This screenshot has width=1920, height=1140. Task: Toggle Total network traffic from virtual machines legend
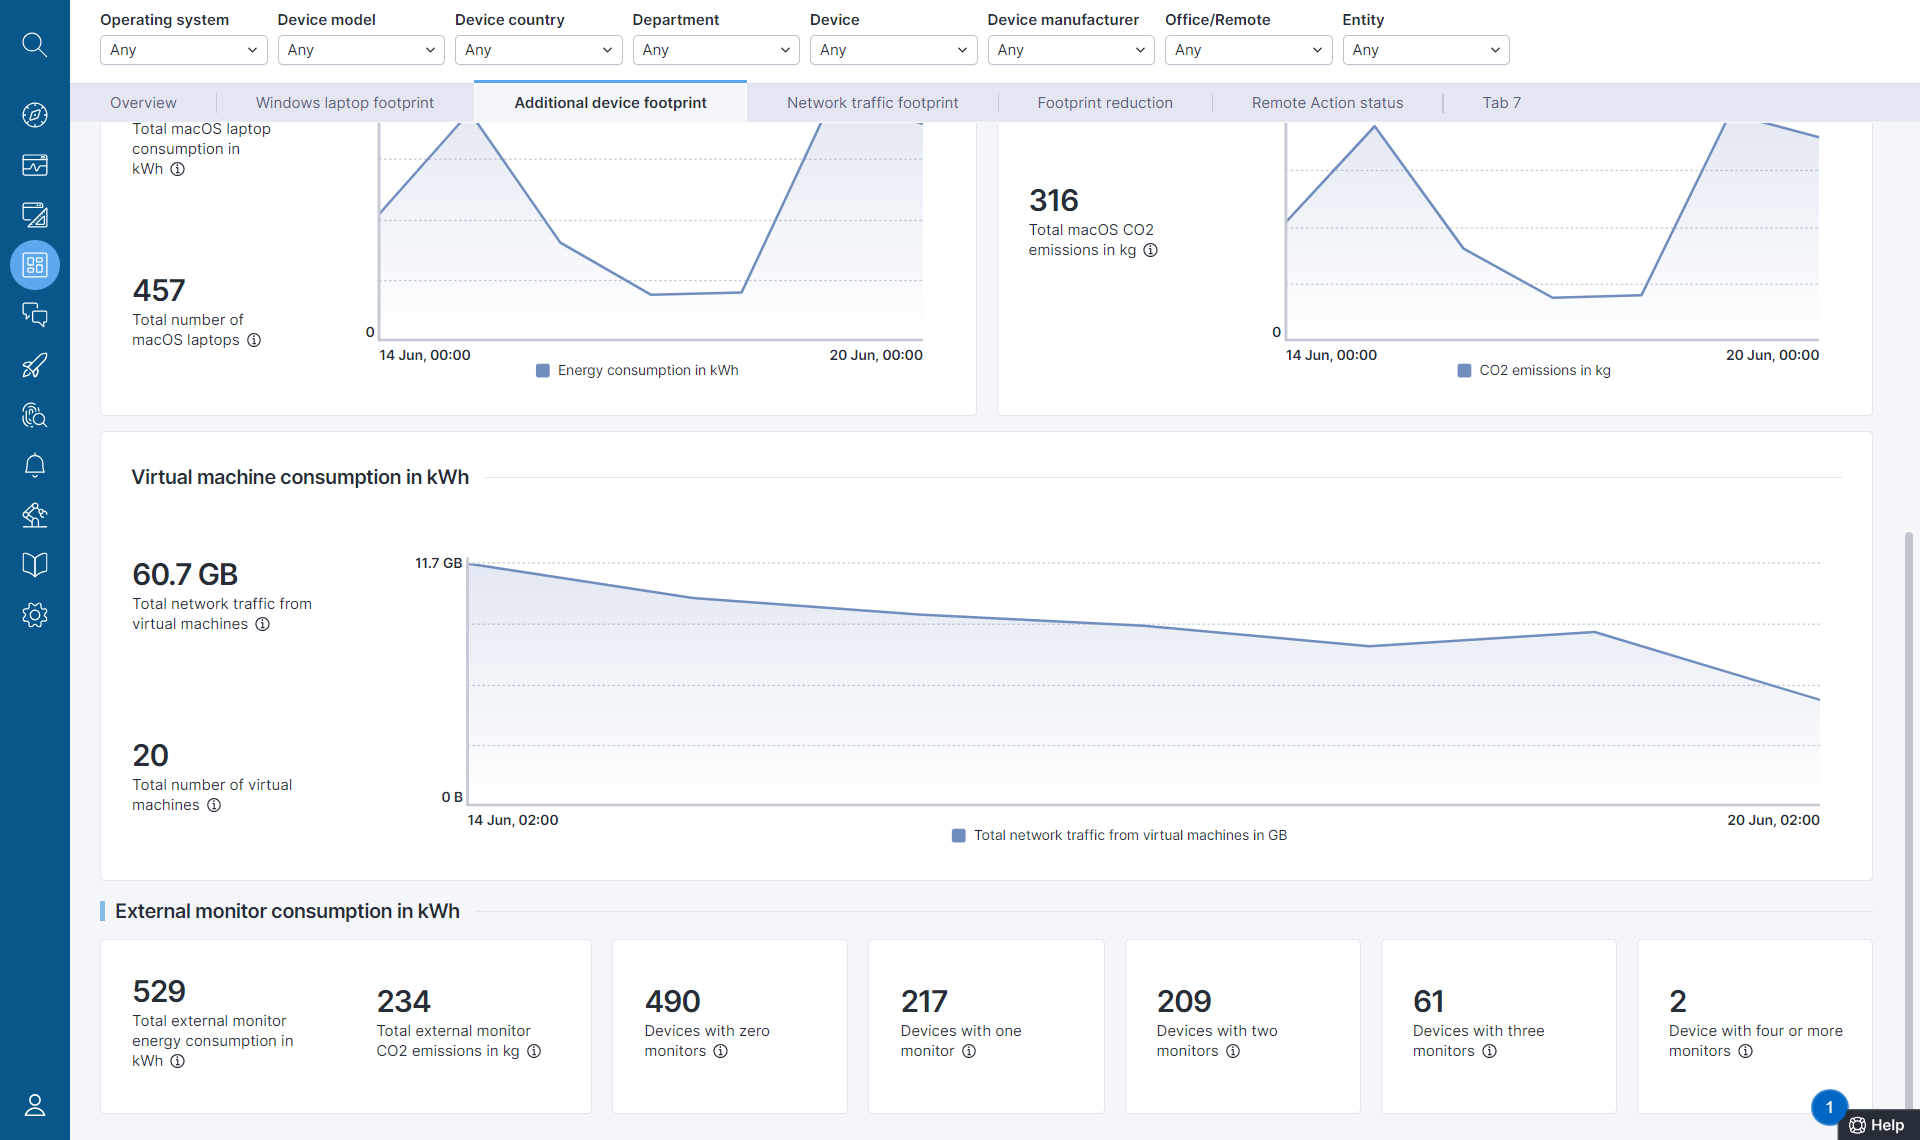[1119, 835]
